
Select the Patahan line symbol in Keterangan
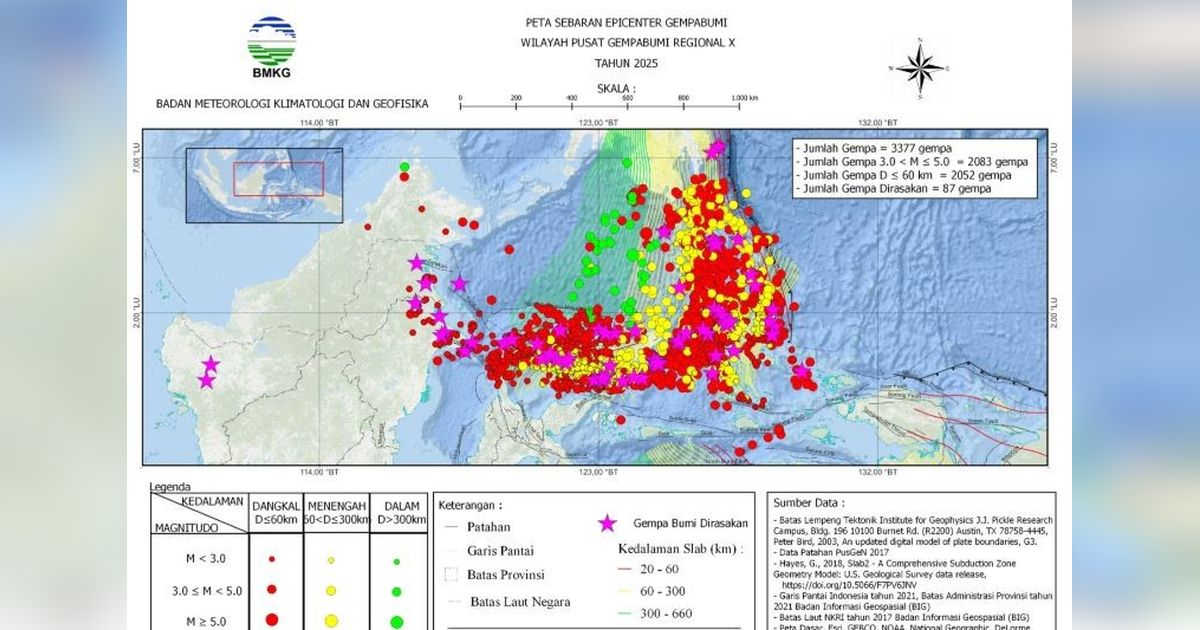coord(452,526)
